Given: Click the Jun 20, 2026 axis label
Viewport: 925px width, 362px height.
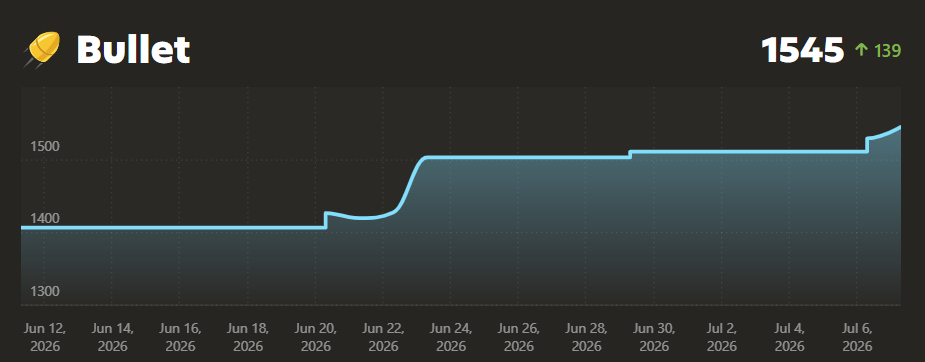Looking at the screenshot, I should tap(316, 337).
